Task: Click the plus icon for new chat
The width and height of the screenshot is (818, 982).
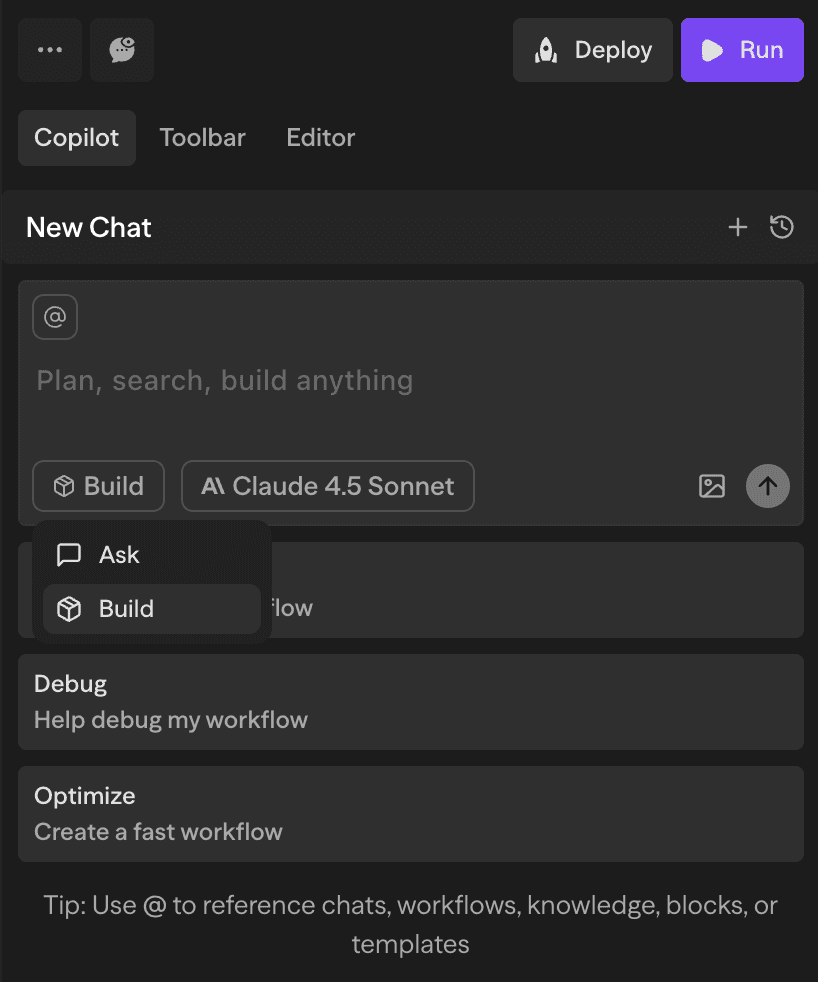Action: (737, 228)
